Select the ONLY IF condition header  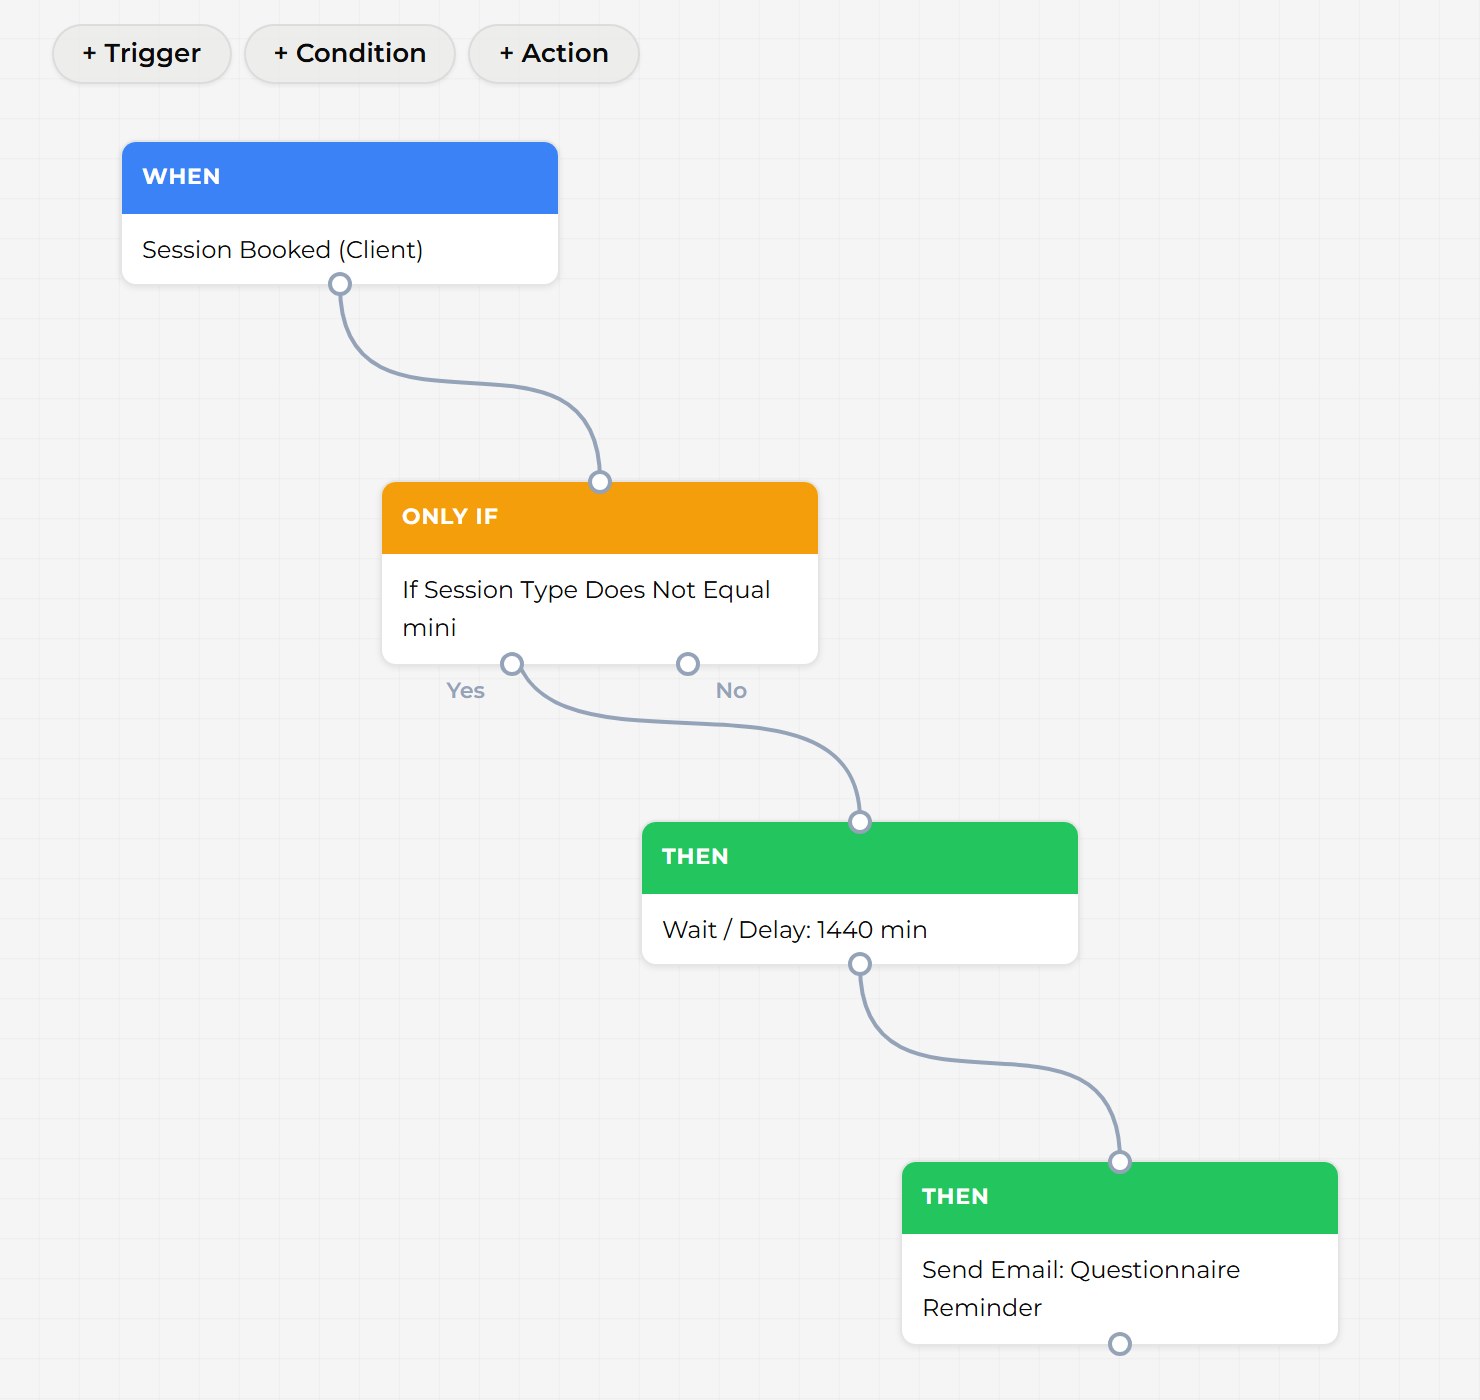(600, 518)
